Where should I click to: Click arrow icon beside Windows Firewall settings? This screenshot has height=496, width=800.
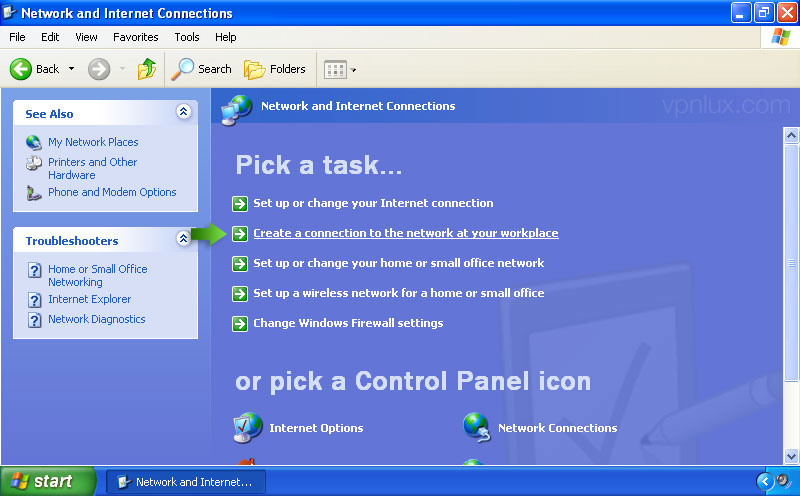tap(240, 324)
